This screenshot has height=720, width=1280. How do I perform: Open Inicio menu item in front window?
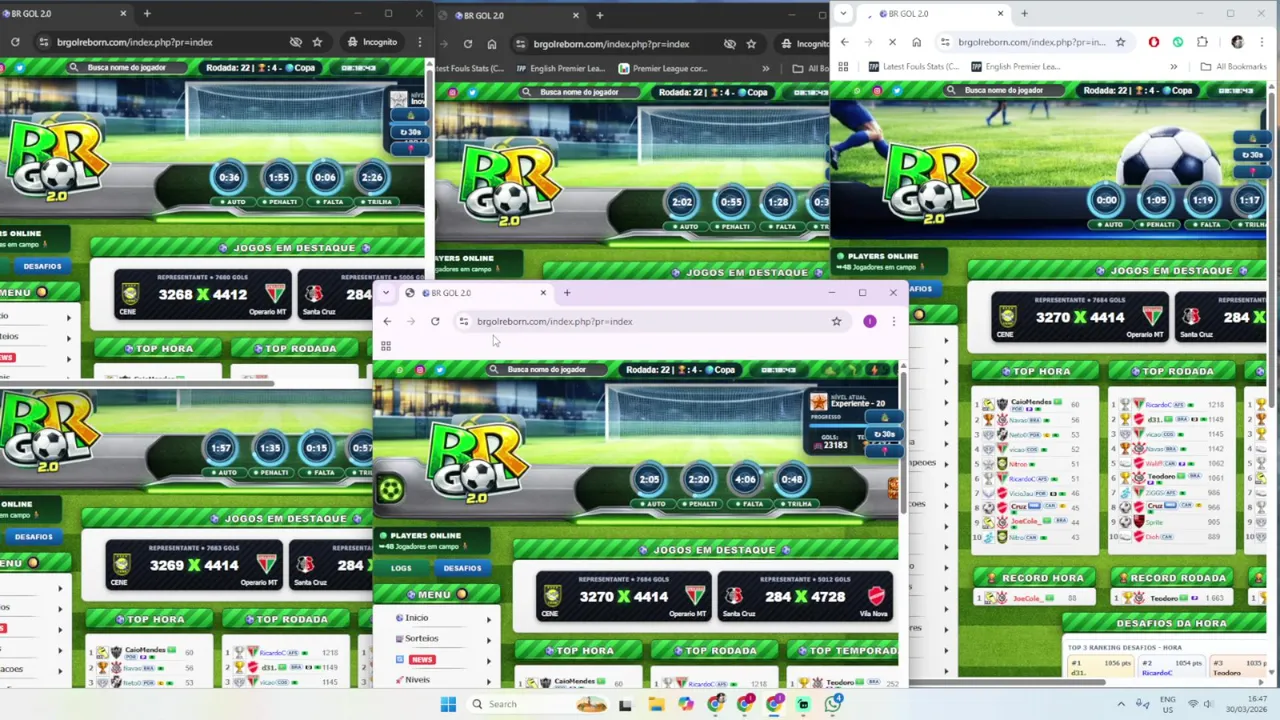[x=416, y=618]
